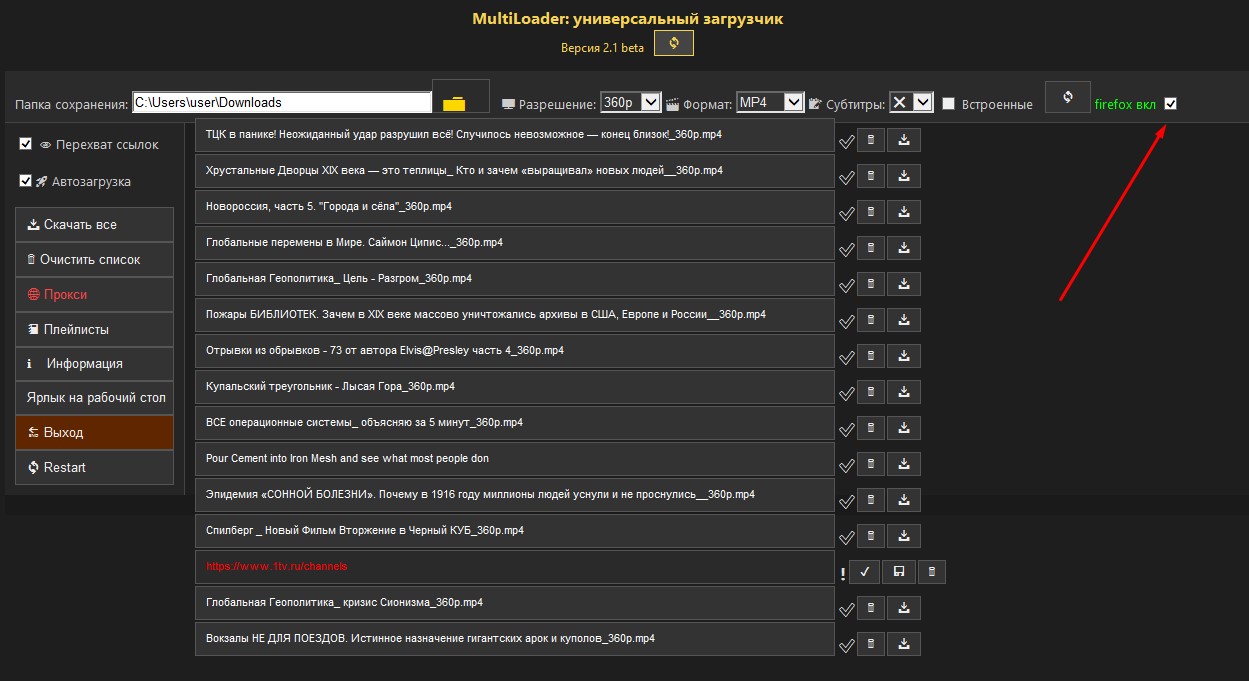Trash the 'Купальский треугольник' entry

pyautogui.click(x=871, y=392)
